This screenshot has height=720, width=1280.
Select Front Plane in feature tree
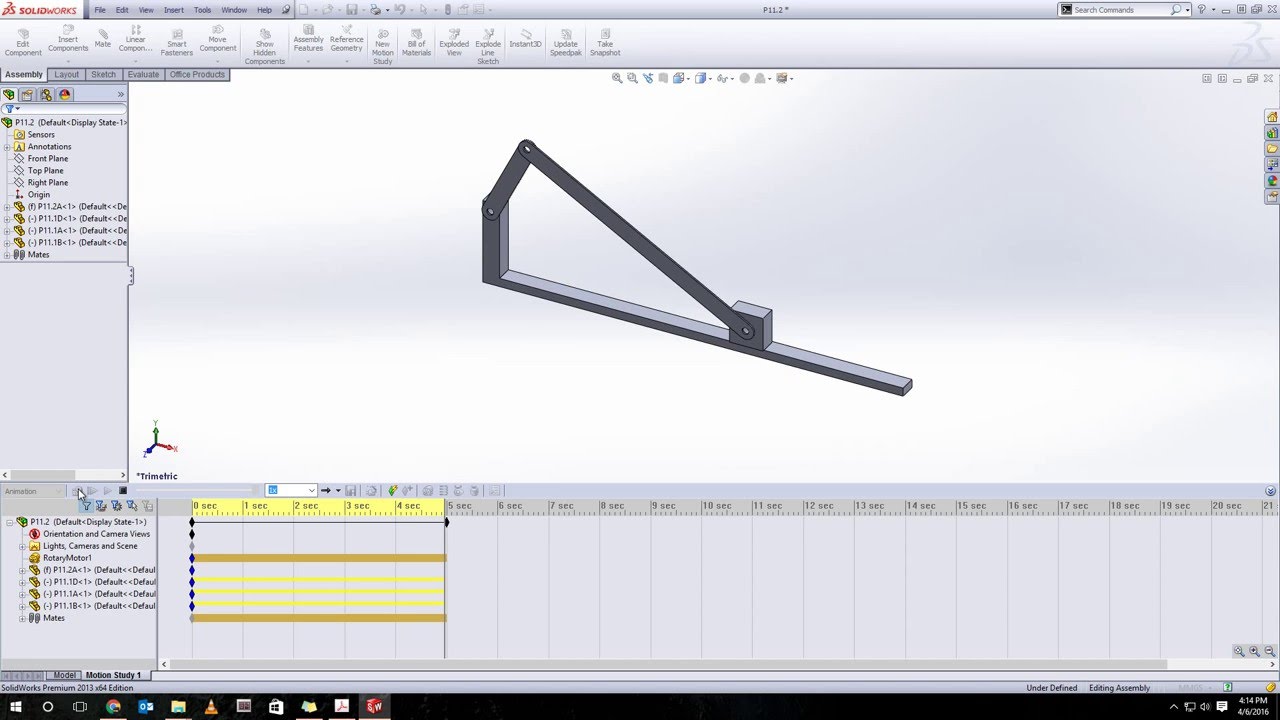[x=48, y=159]
